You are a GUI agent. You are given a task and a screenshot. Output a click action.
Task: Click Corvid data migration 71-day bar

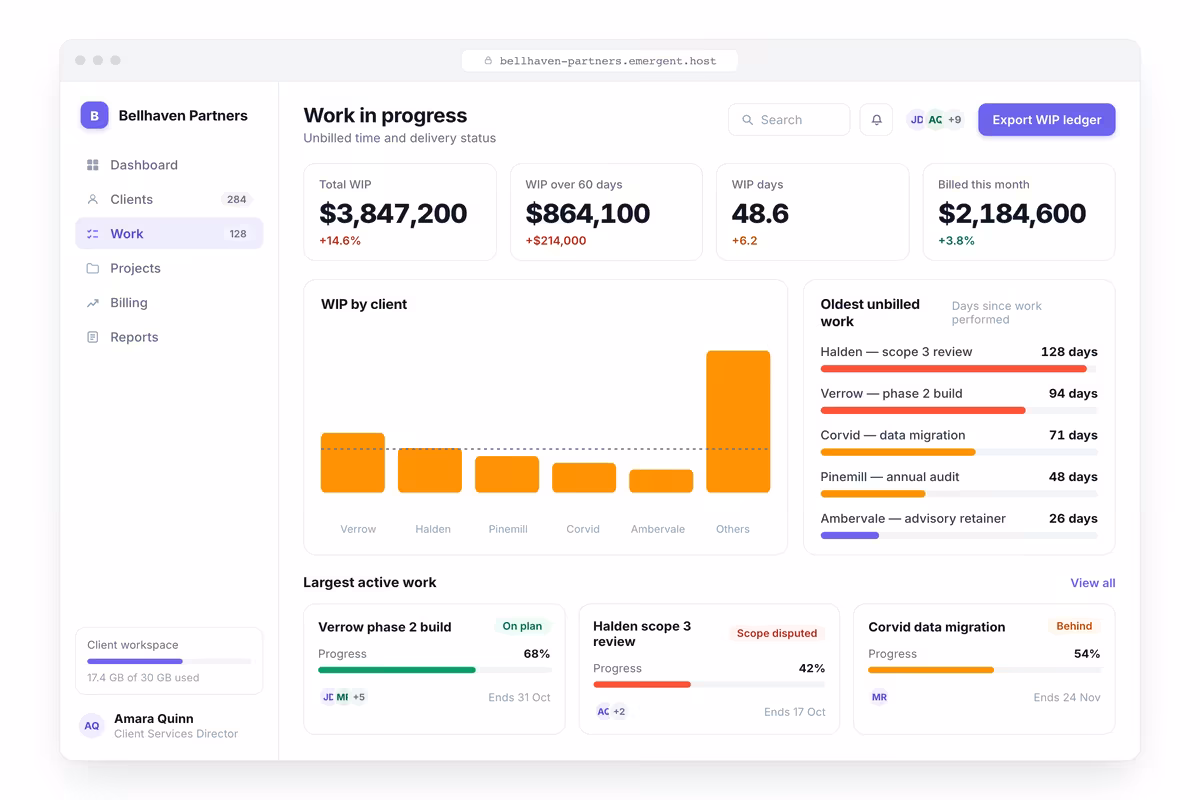point(959,452)
